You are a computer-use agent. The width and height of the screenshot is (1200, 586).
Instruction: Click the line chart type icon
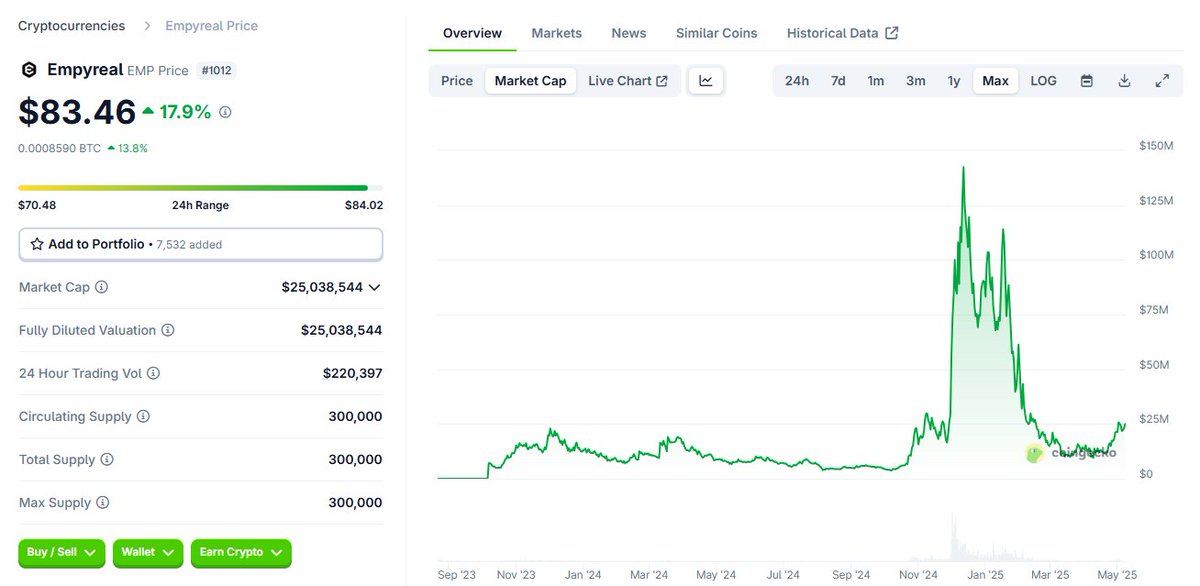pos(706,81)
